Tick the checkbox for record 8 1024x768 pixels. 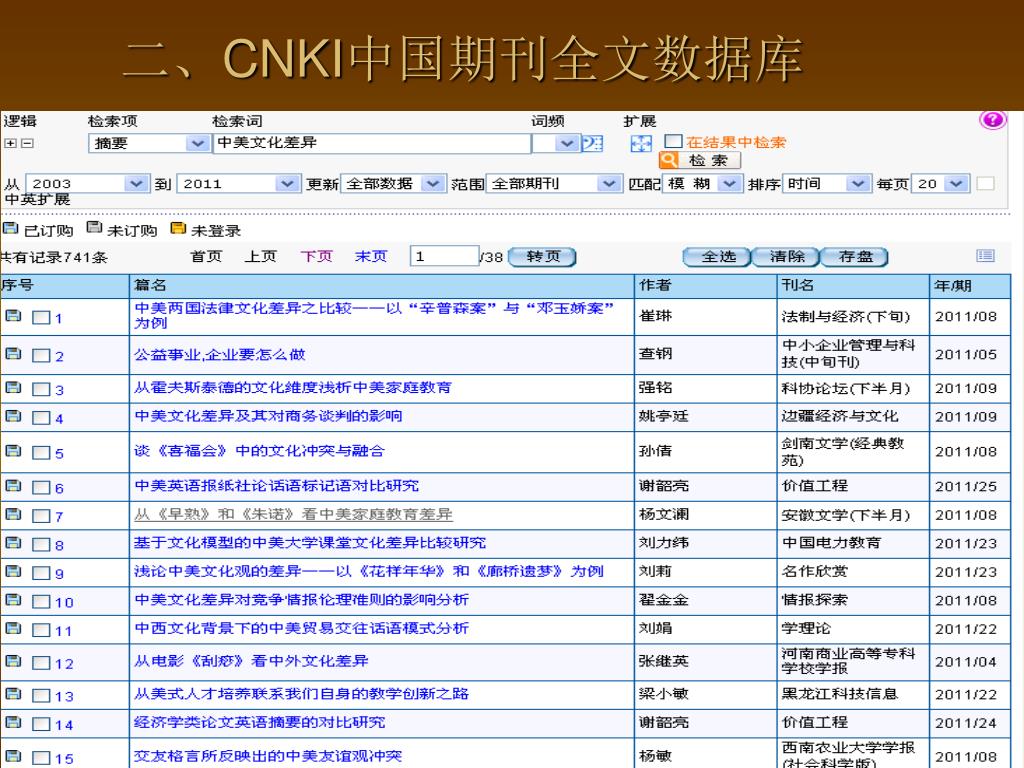(41, 545)
